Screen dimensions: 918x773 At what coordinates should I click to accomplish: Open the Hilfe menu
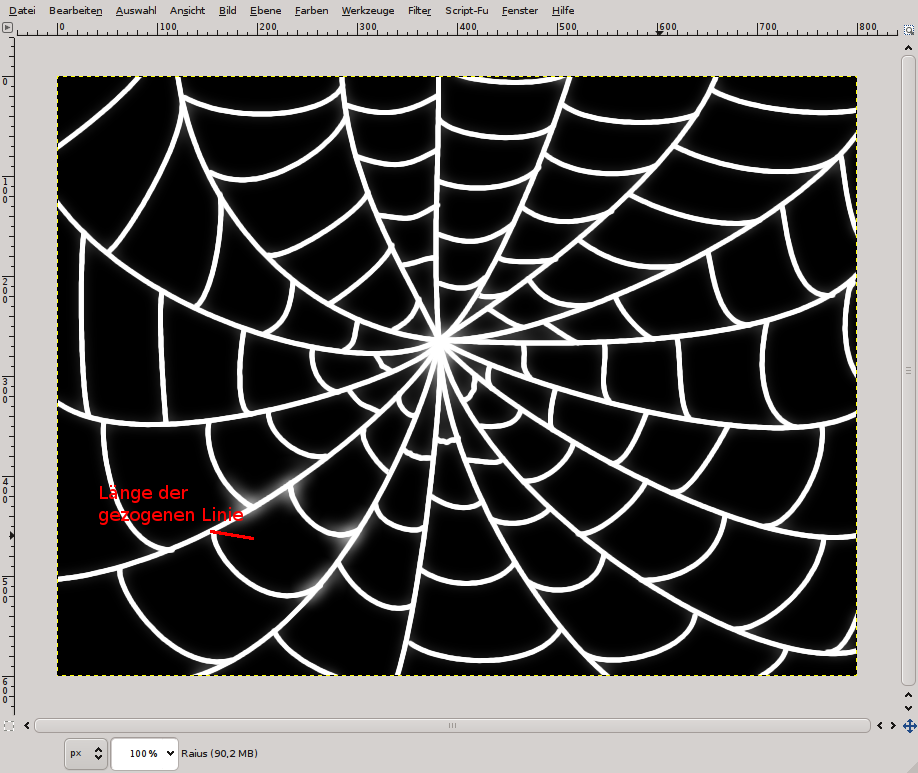pyautogui.click(x=563, y=11)
